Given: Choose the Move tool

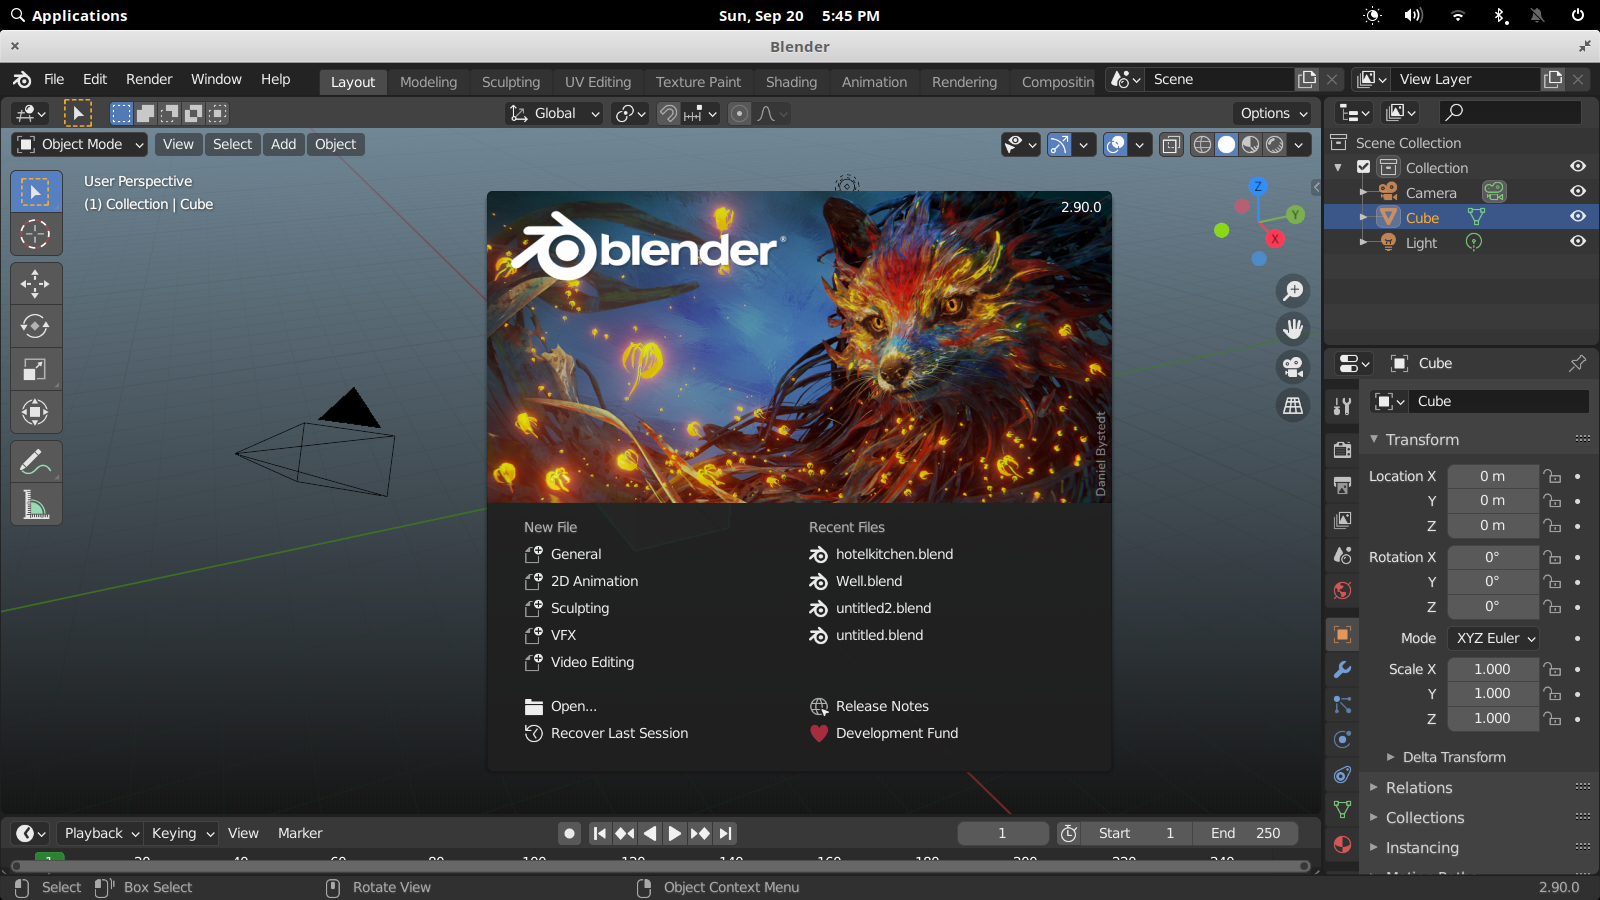Looking at the screenshot, I should click(x=36, y=284).
